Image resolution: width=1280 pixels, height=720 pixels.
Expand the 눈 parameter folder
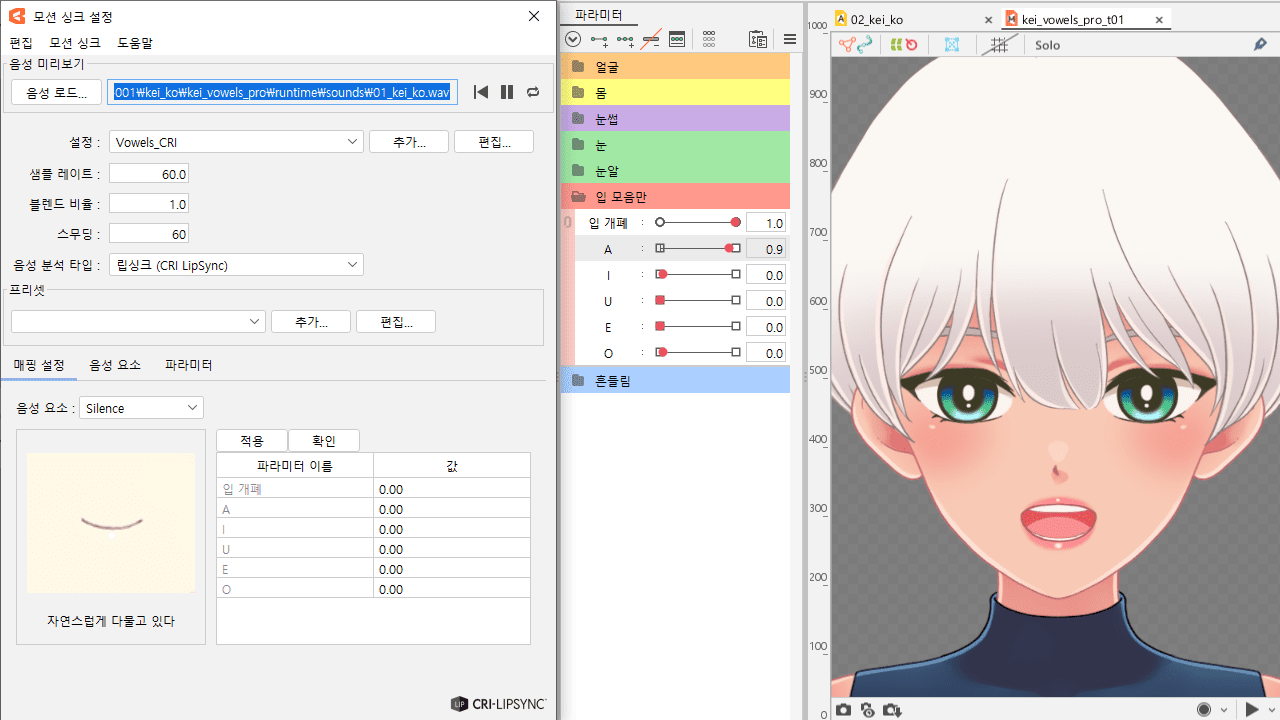pos(577,145)
